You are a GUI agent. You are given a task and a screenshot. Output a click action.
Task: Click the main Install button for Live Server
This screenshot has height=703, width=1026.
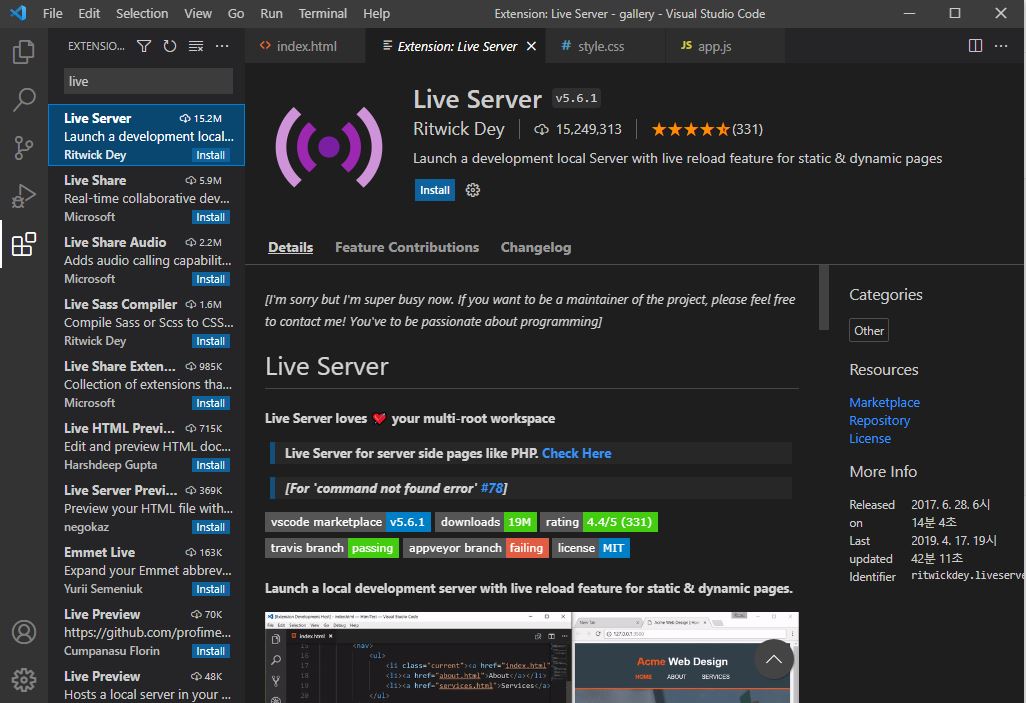tap(434, 190)
